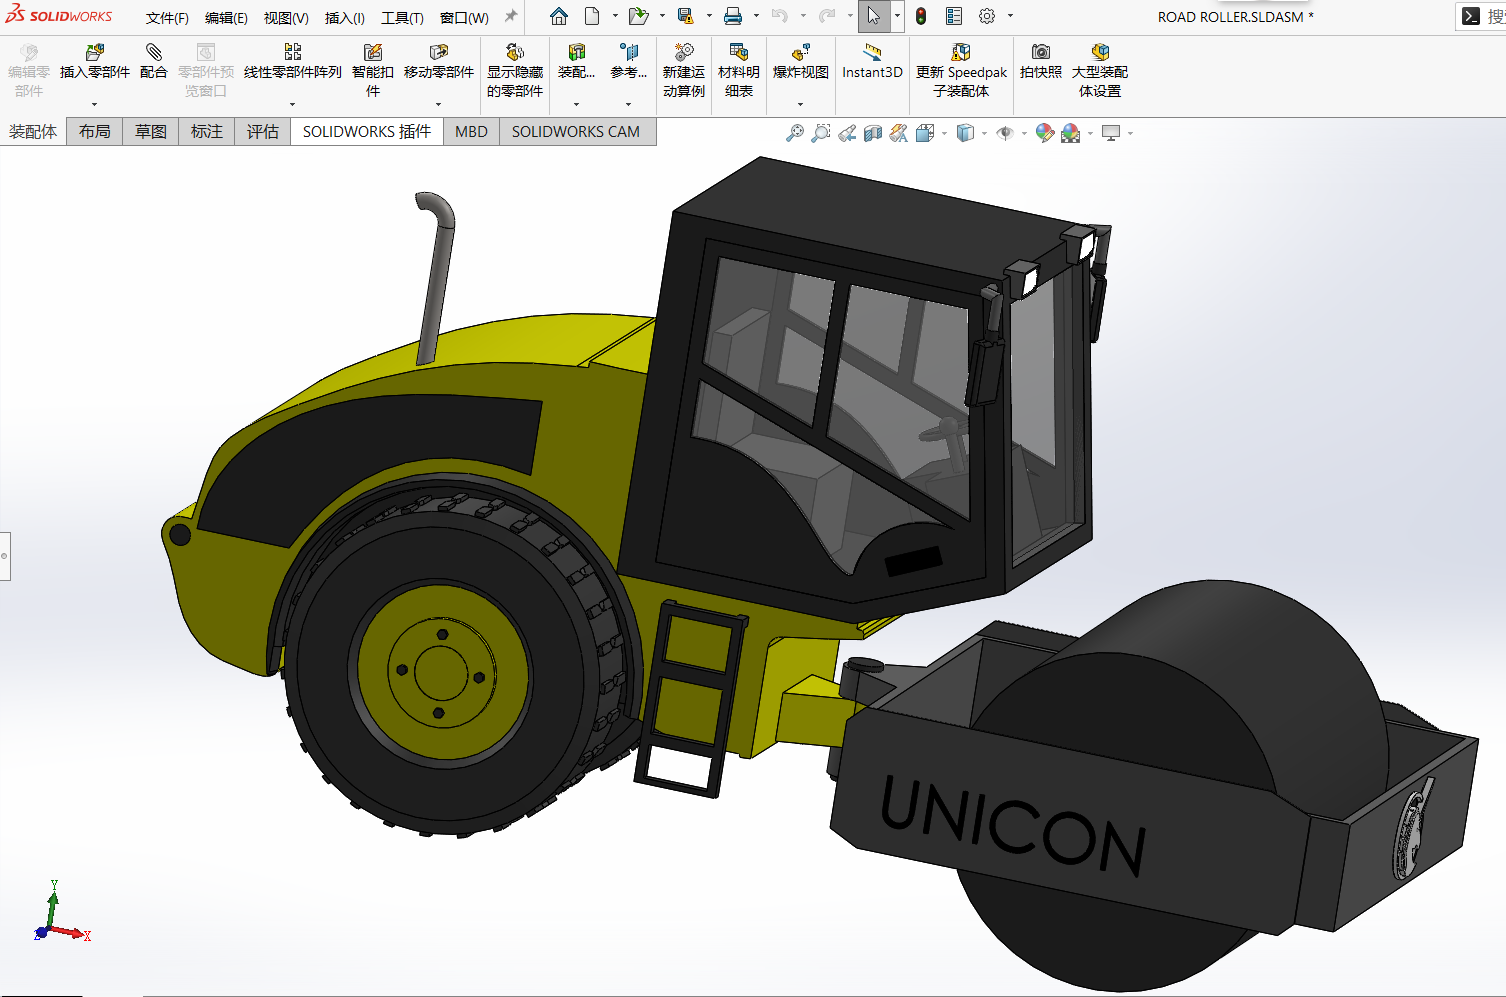Image resolution: width=1506 pixels, height=997 pixels.
Task: Click the Zoom to Fit icon
Action: pyautogui.click(x=795, y=133)
